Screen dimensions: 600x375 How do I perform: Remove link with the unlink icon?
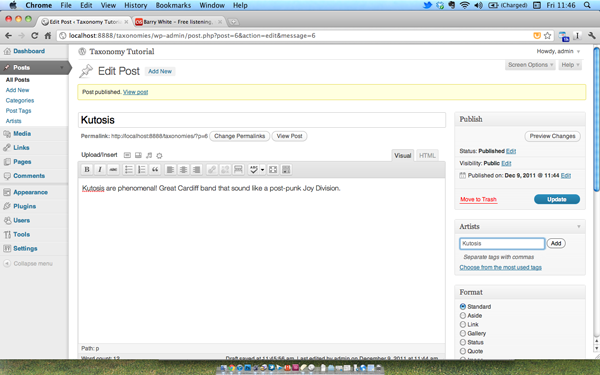[x=225, y=170]
